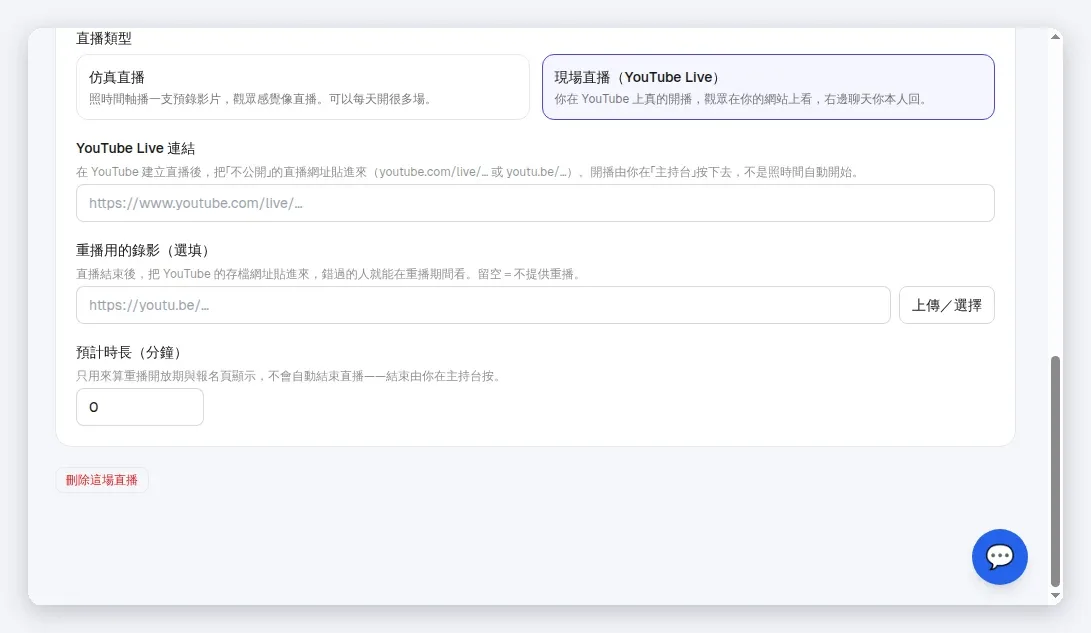Click the red 刪除這場直播 button
Viewport: 1091px width, 633px height.
point(102,480)
